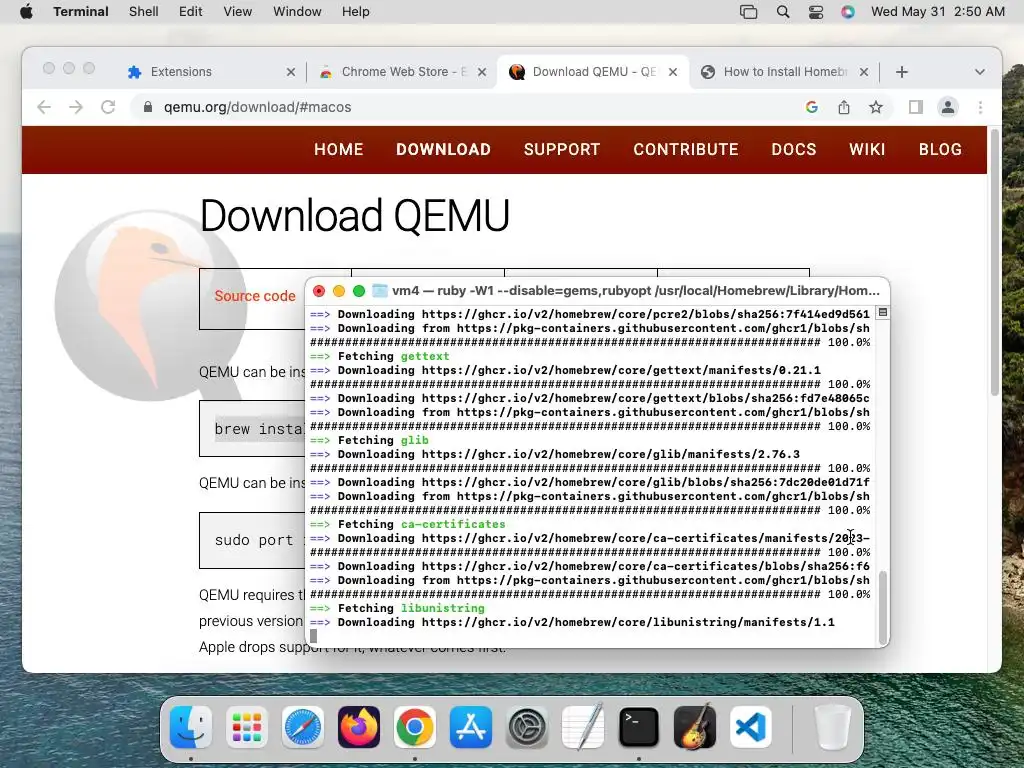Open the Trash in the dock
1024x768 pixels.
(x=833, y=727)
